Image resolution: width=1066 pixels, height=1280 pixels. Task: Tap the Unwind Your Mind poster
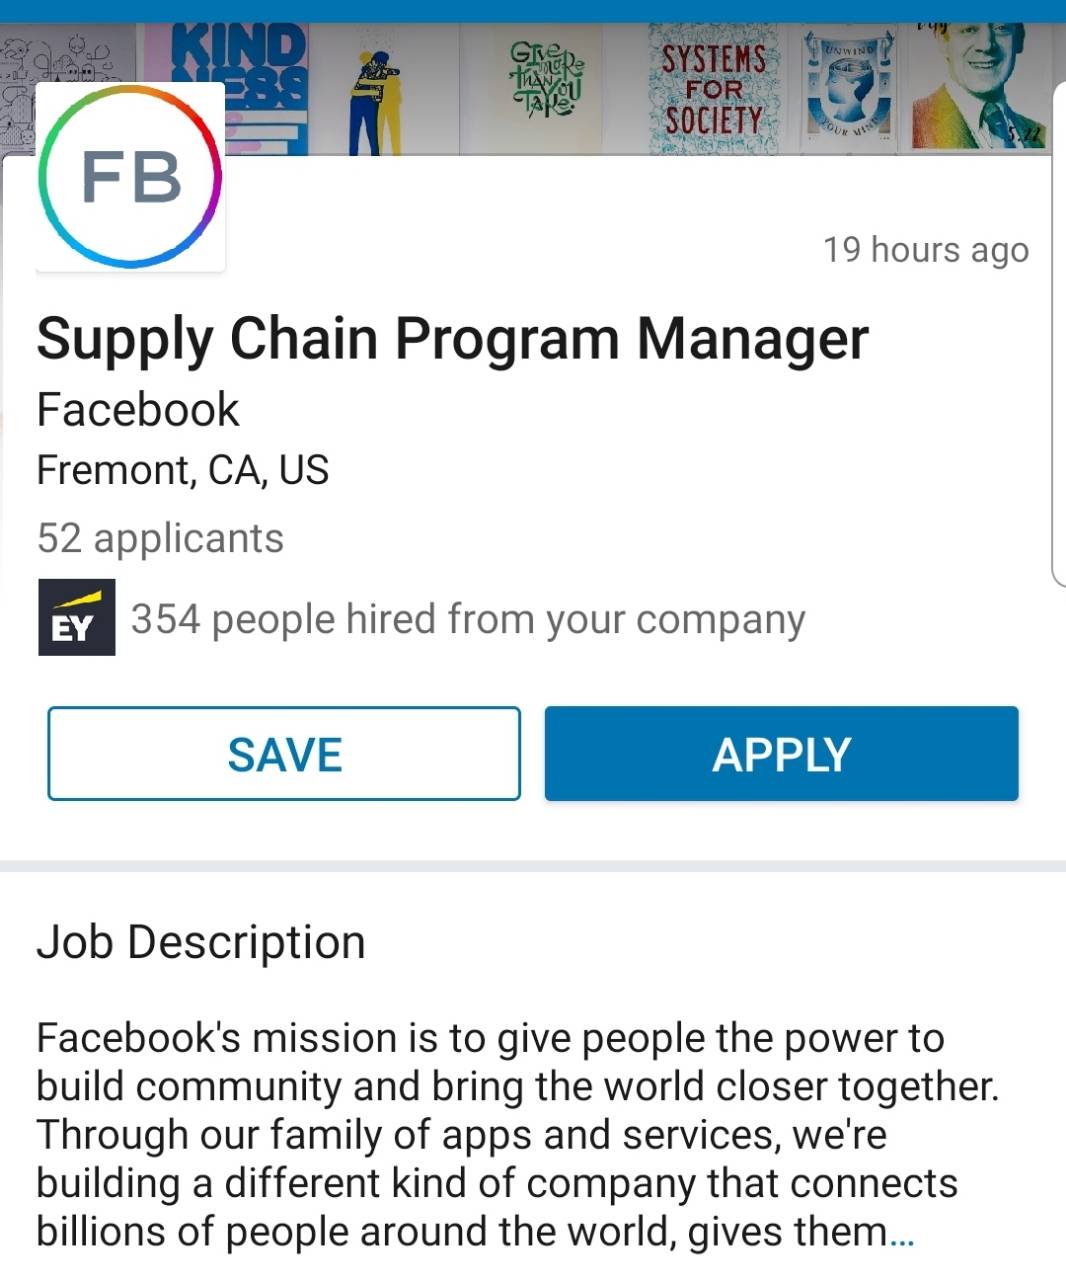pos(848,89)
